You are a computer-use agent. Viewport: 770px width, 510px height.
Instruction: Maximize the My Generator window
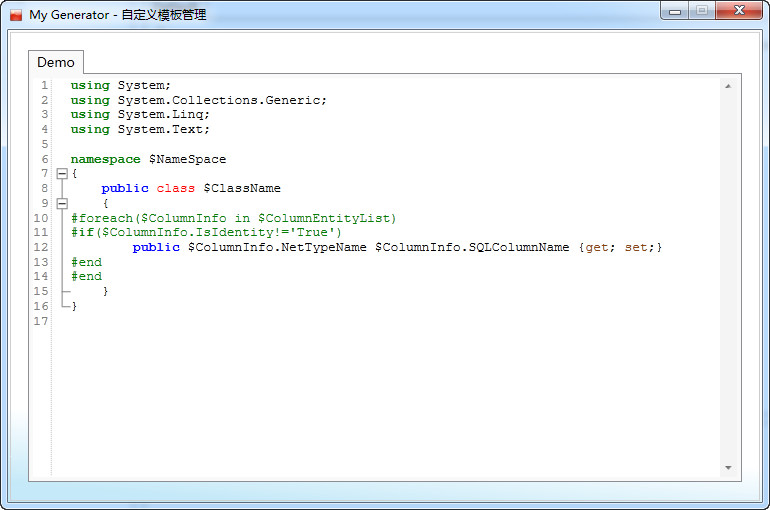point(702,10)
